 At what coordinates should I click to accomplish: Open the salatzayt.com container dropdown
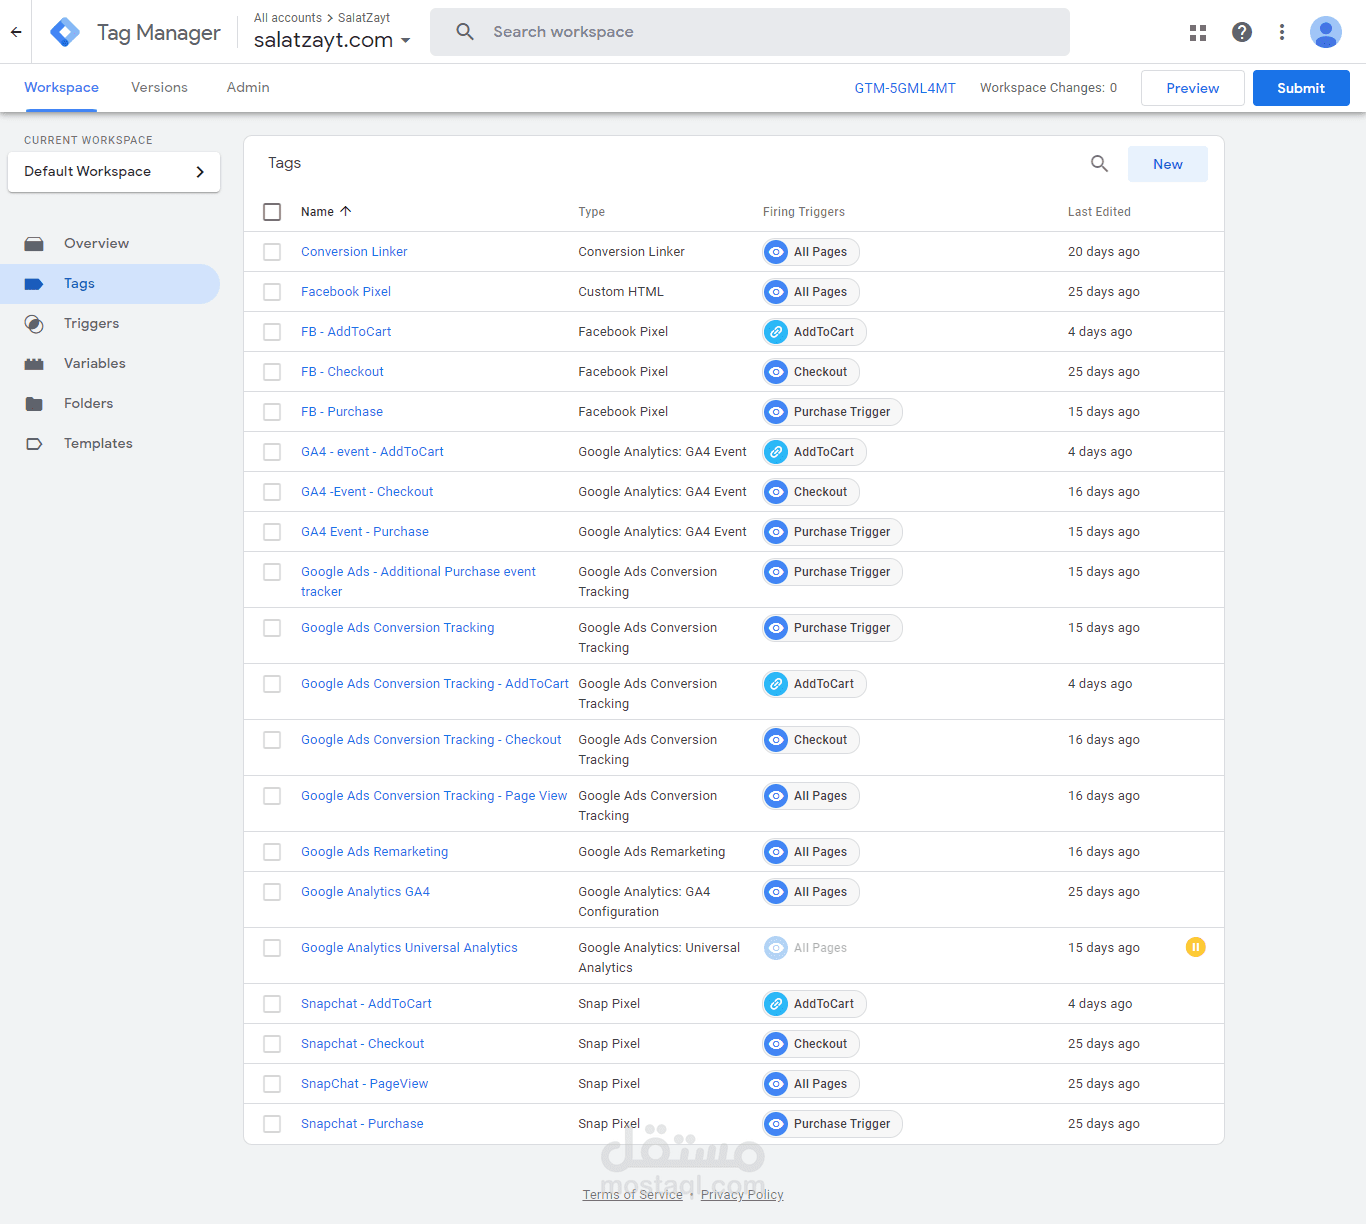(332, 40)
